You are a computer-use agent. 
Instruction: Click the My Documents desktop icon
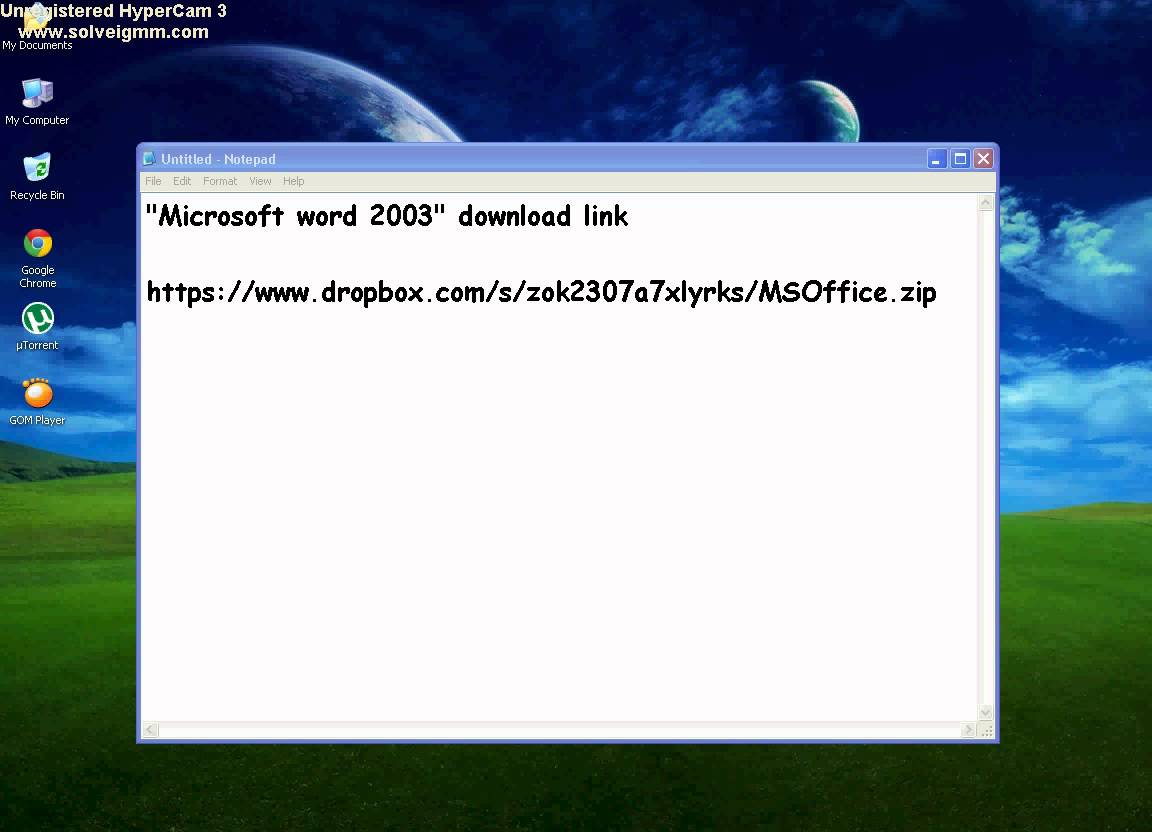click(37, 26)
